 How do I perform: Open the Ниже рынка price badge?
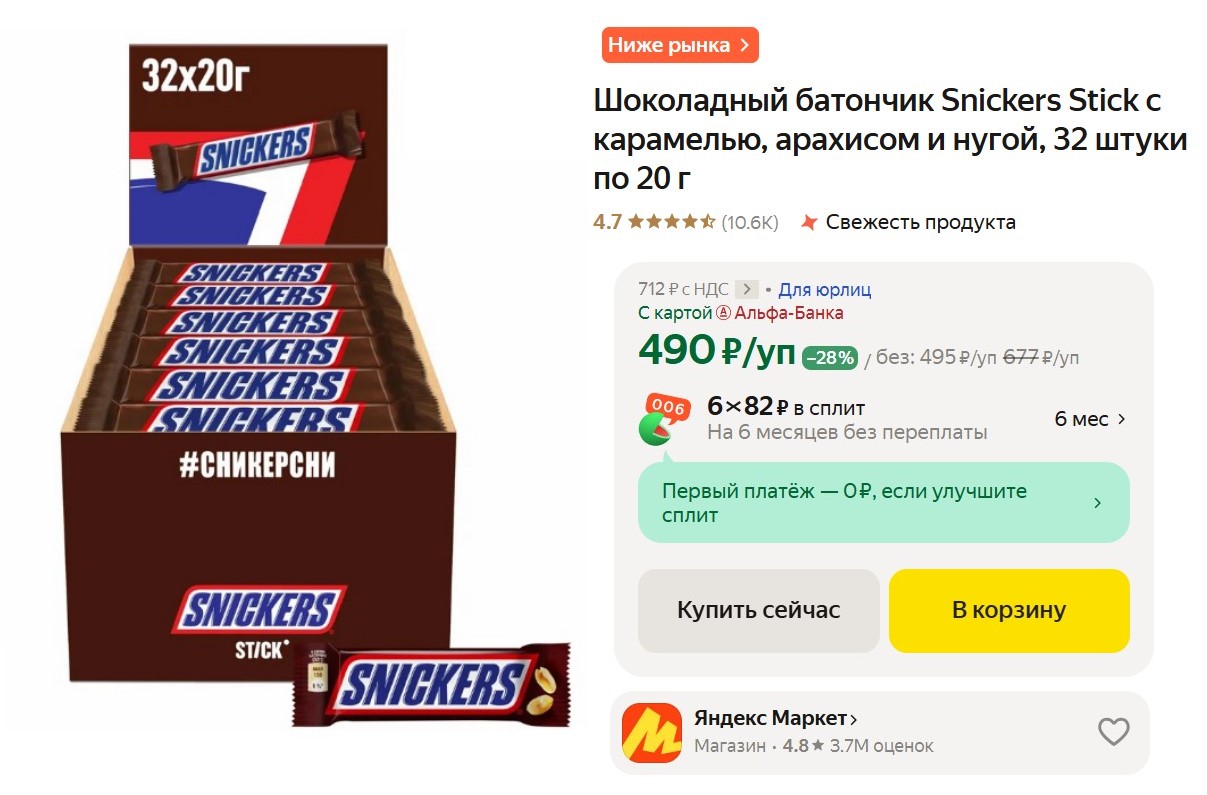tap(680, 45)
